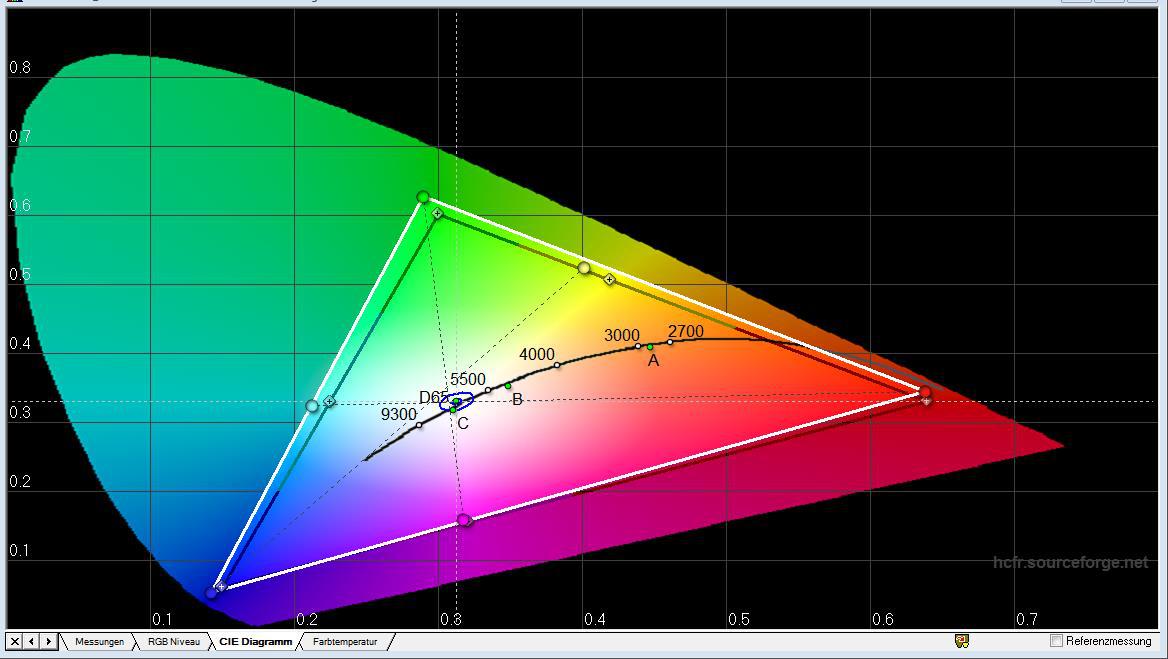Screen dimensions: 1168x659
Task: Click the small yellow status icon near Referenzmessung
Action: point(962,640)
